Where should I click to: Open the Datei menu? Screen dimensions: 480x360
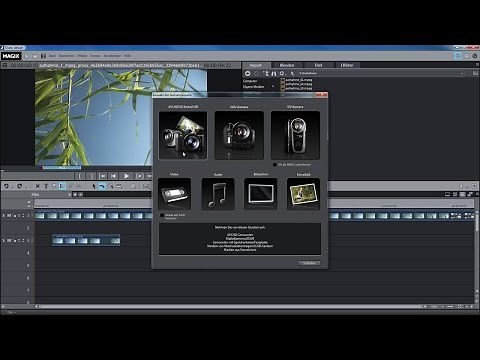(x=52, y=56)
